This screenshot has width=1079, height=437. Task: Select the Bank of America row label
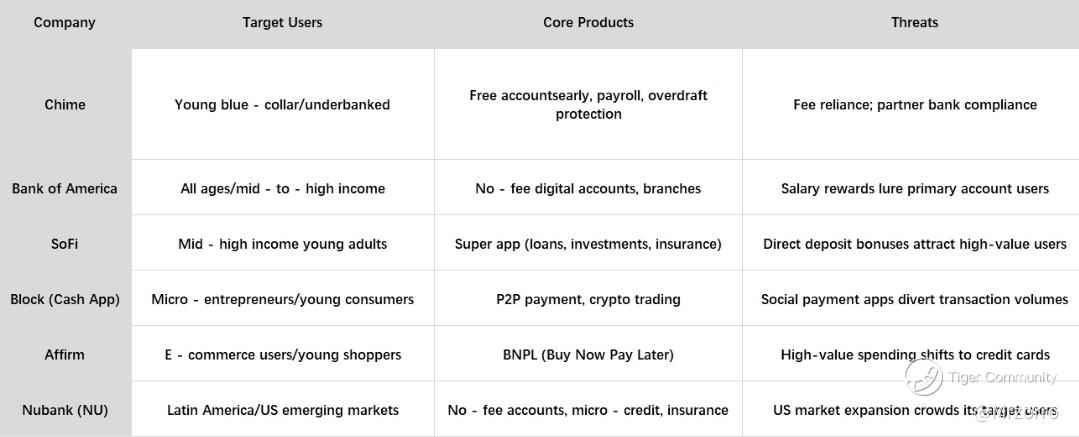pos(65,189)
